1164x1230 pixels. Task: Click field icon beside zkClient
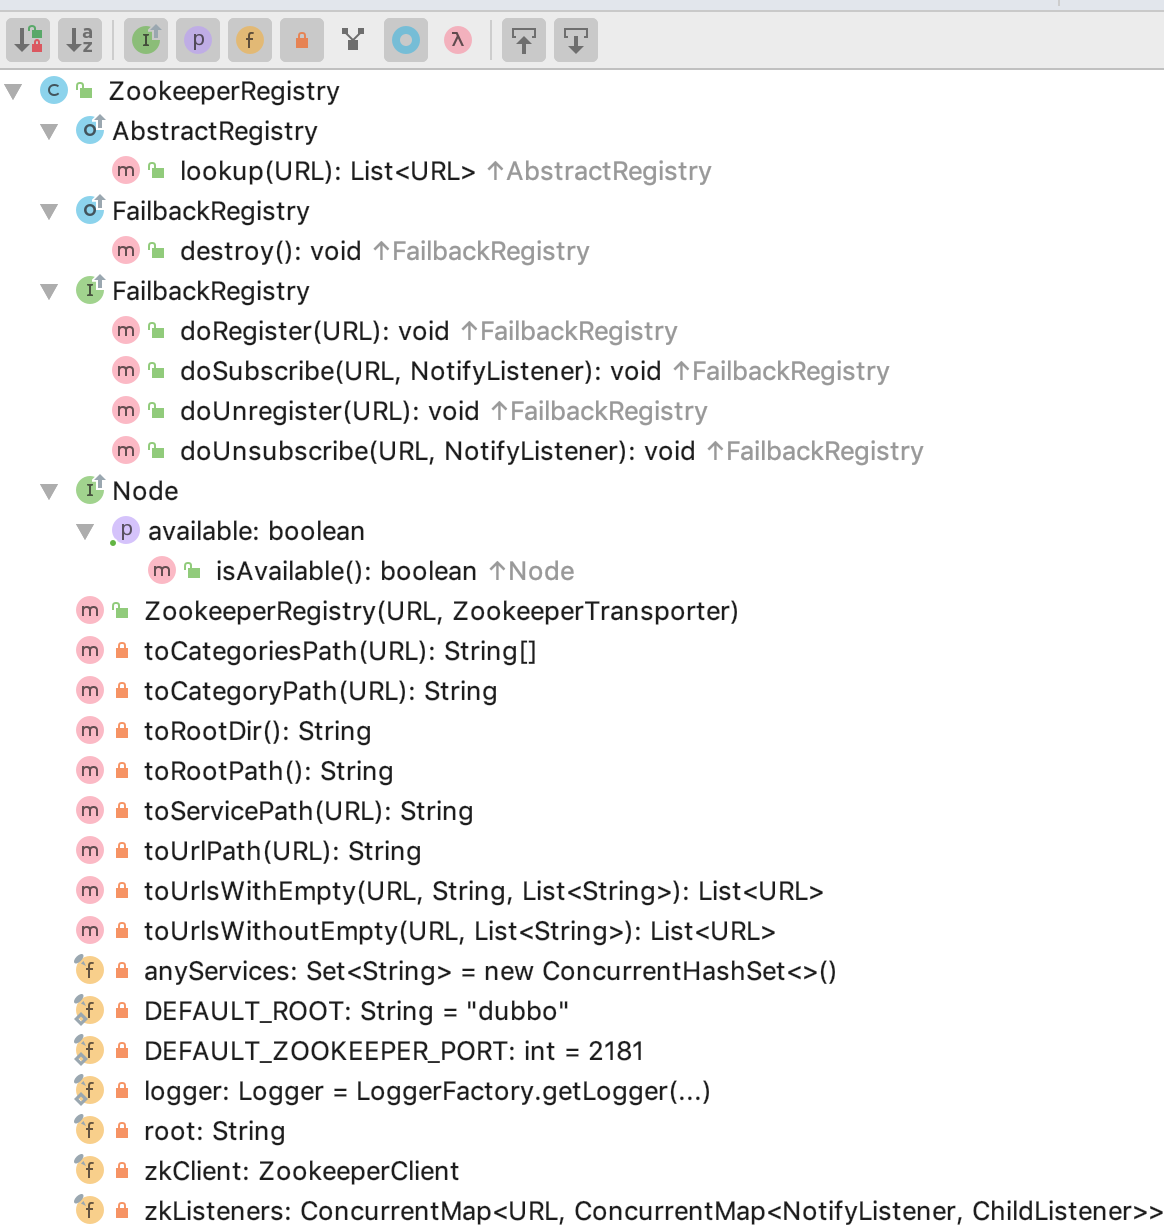(x=90, y=1171)
